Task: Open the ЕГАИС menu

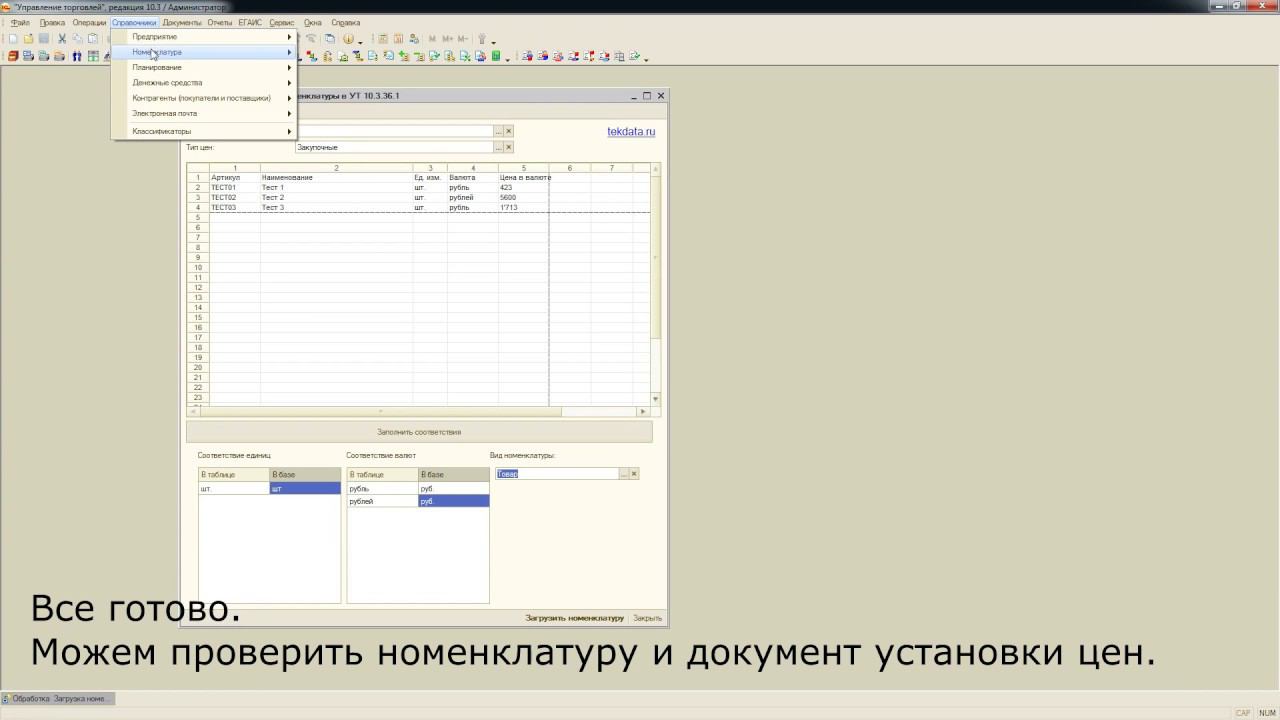Action: coord(251,22)
